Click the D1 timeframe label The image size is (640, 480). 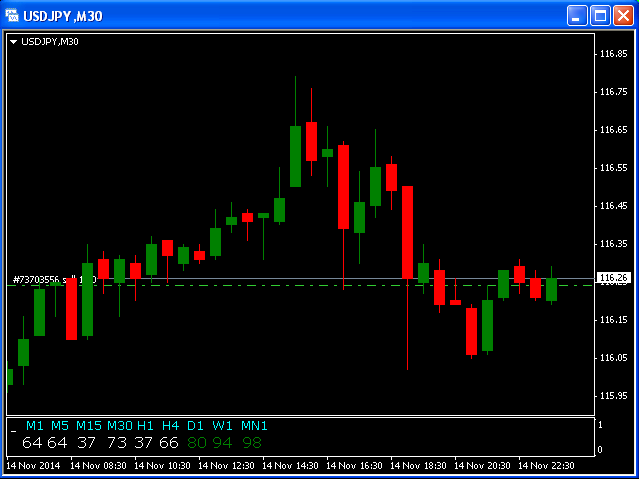tap(196, 426)
